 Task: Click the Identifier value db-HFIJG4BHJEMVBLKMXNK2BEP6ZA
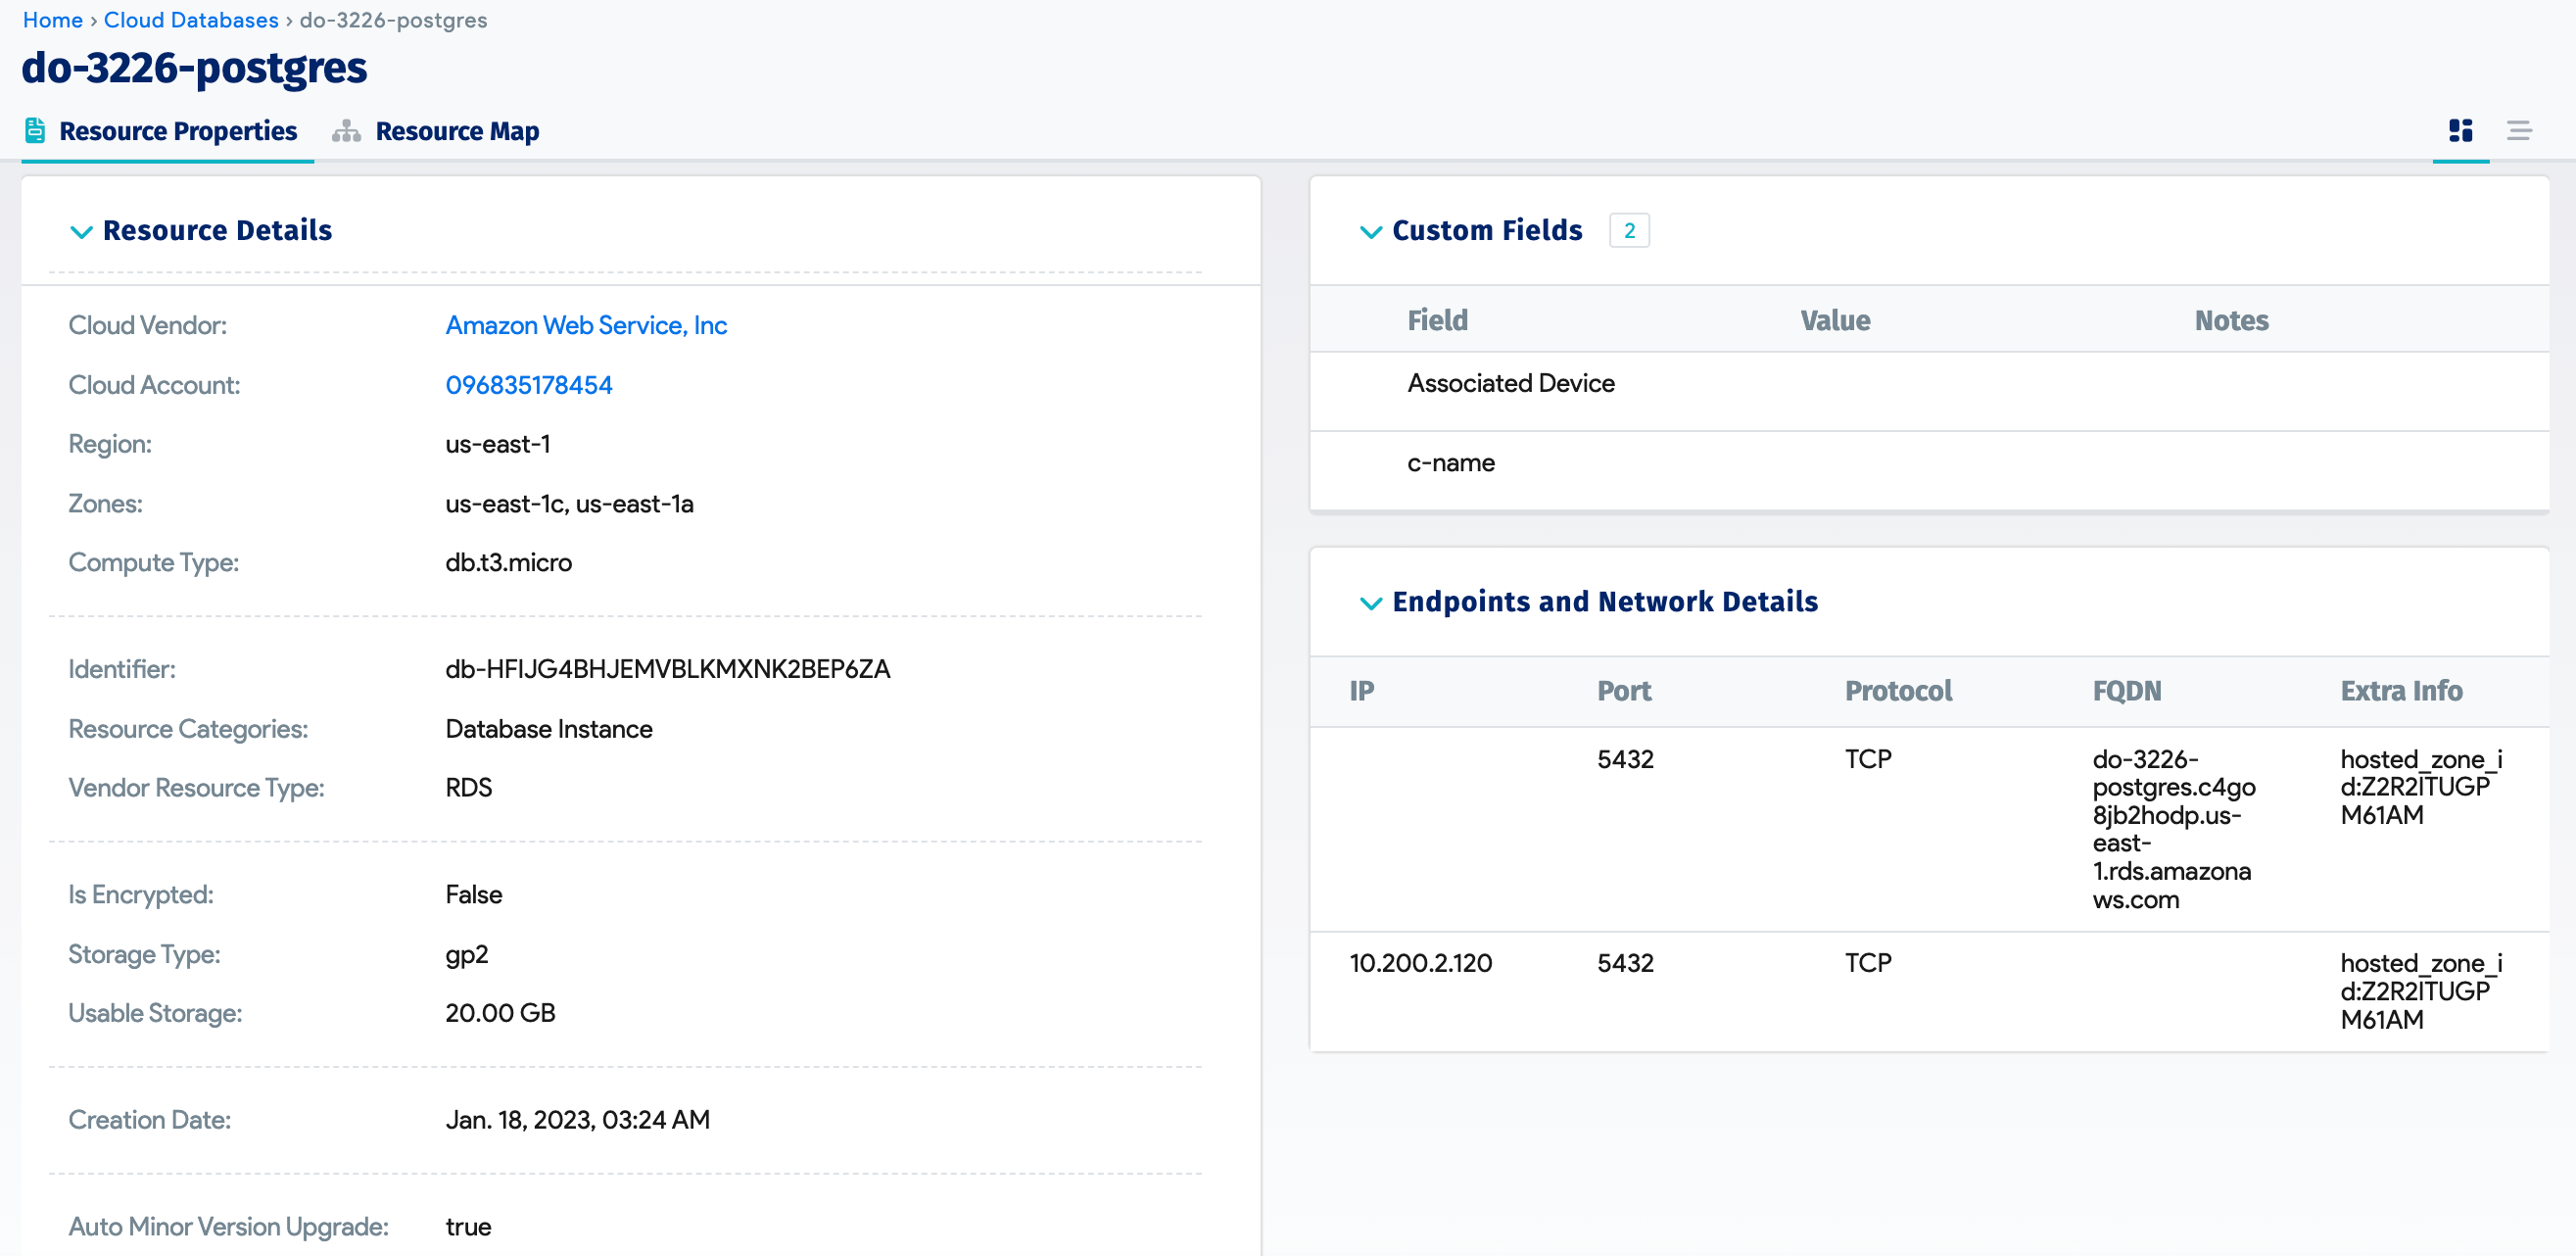coord(667,669)
